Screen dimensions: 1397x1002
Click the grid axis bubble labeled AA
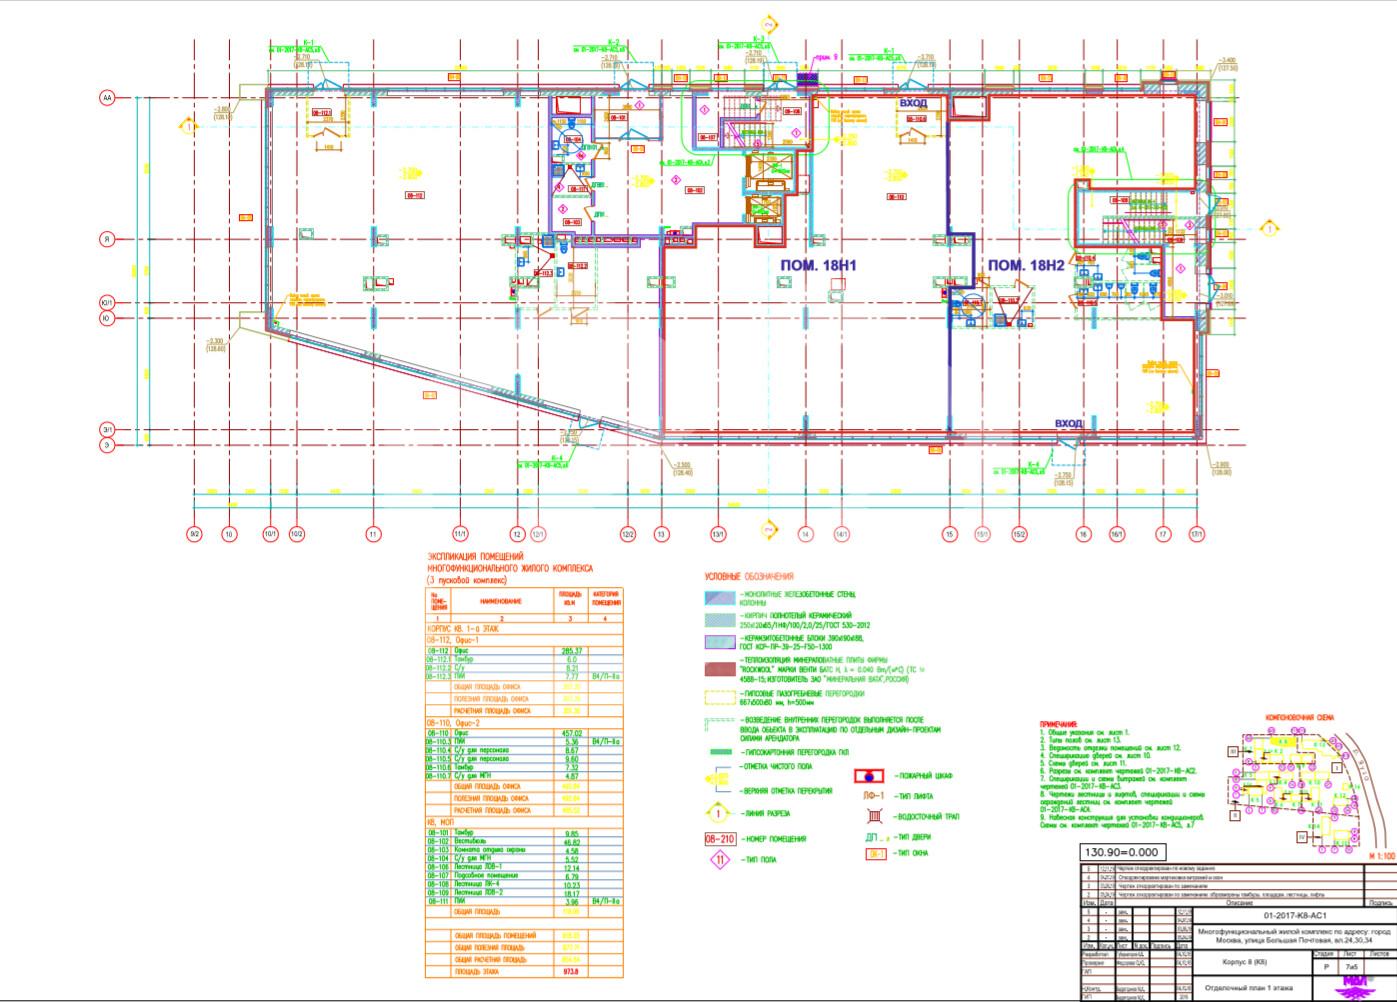pos(106,98)
